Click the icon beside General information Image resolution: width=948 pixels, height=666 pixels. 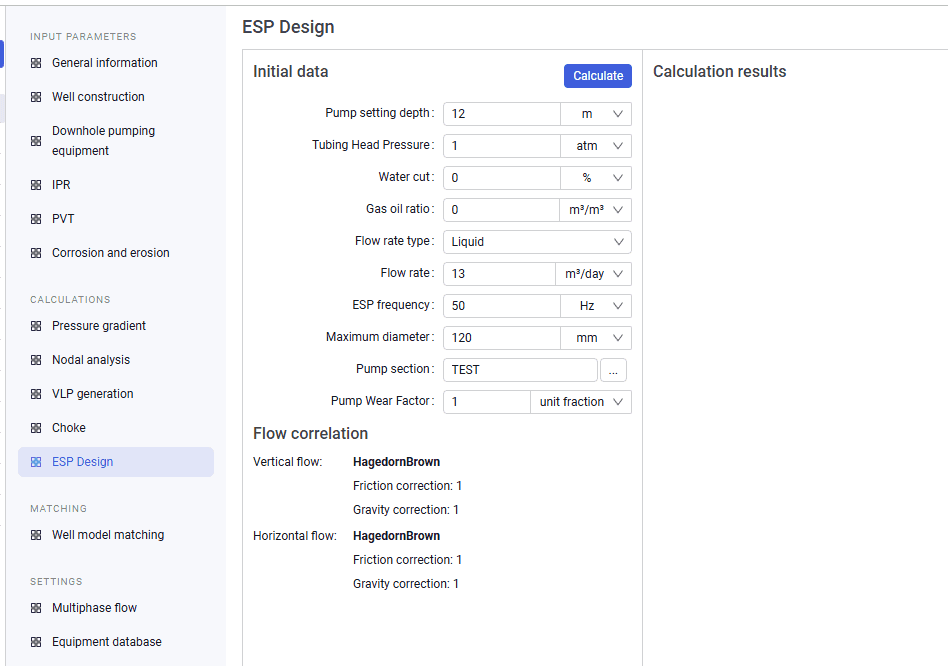point(36,63)
